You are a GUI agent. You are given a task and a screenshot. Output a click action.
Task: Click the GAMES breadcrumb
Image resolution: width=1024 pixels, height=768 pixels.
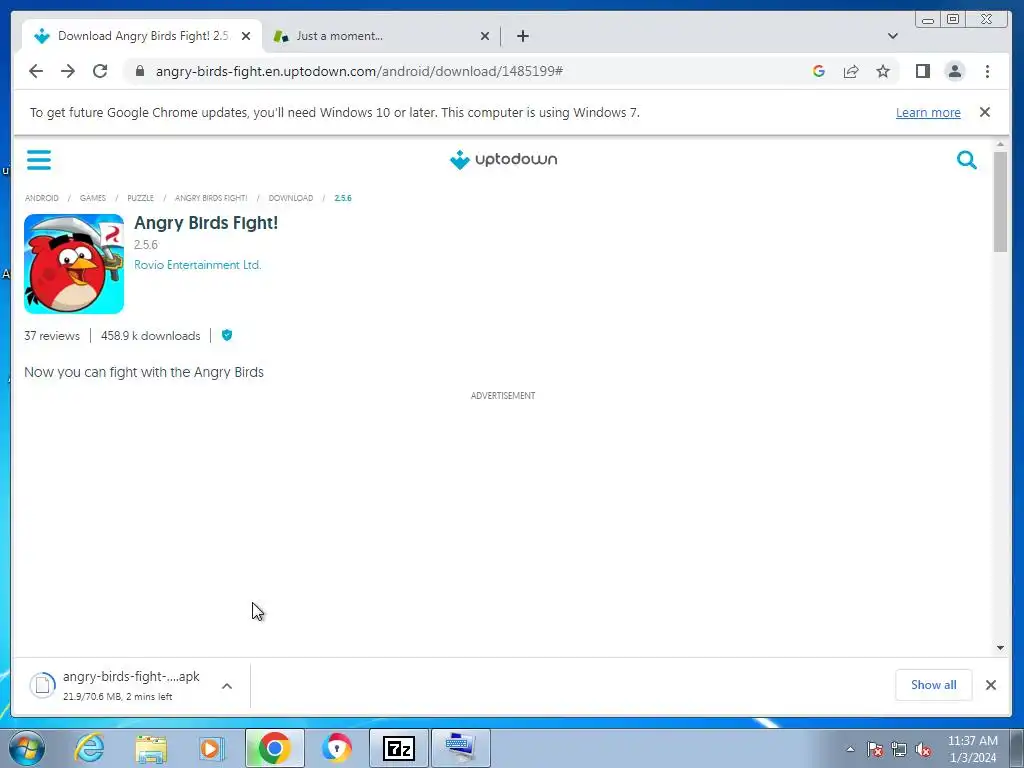tap(93, 198)
